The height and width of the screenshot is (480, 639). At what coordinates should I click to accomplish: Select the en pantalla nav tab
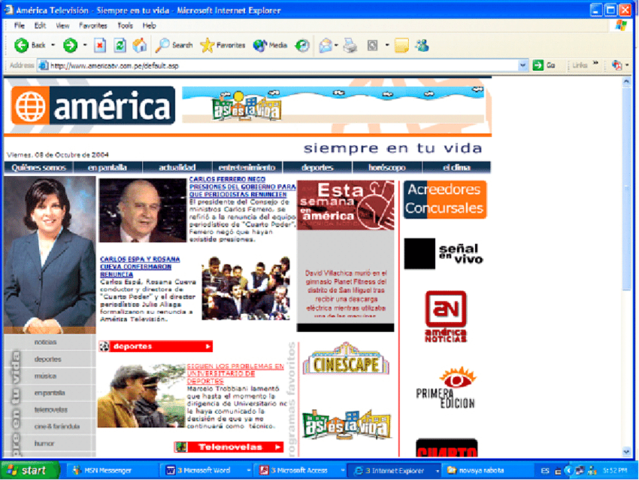click(x=108, y=167)
